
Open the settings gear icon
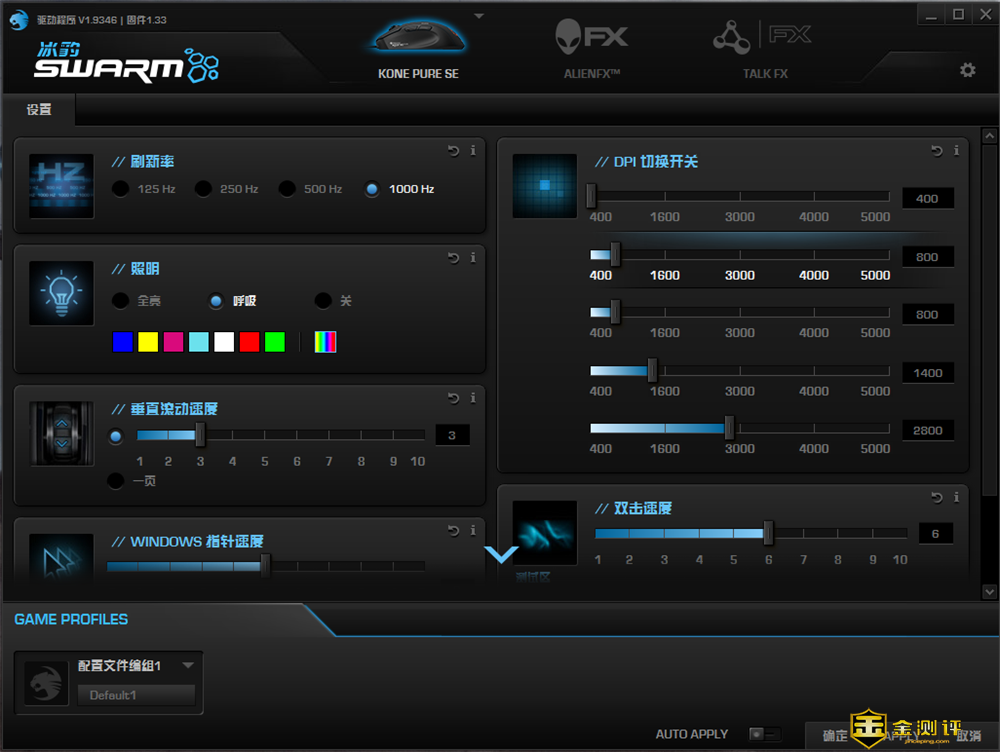pyautogui.click(x=967, y=70)
